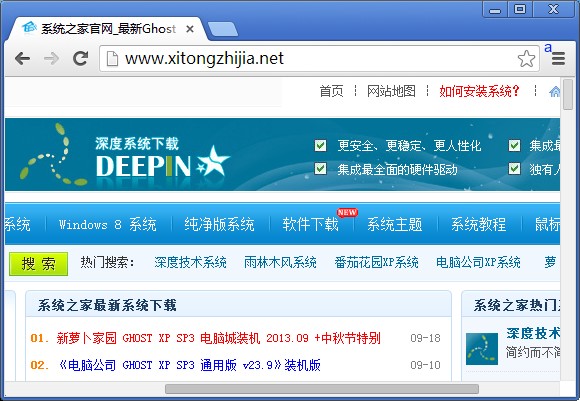Click the DEEPIN 深度系统下载 banner logo
580x401 pixels.
pos(126,155)
